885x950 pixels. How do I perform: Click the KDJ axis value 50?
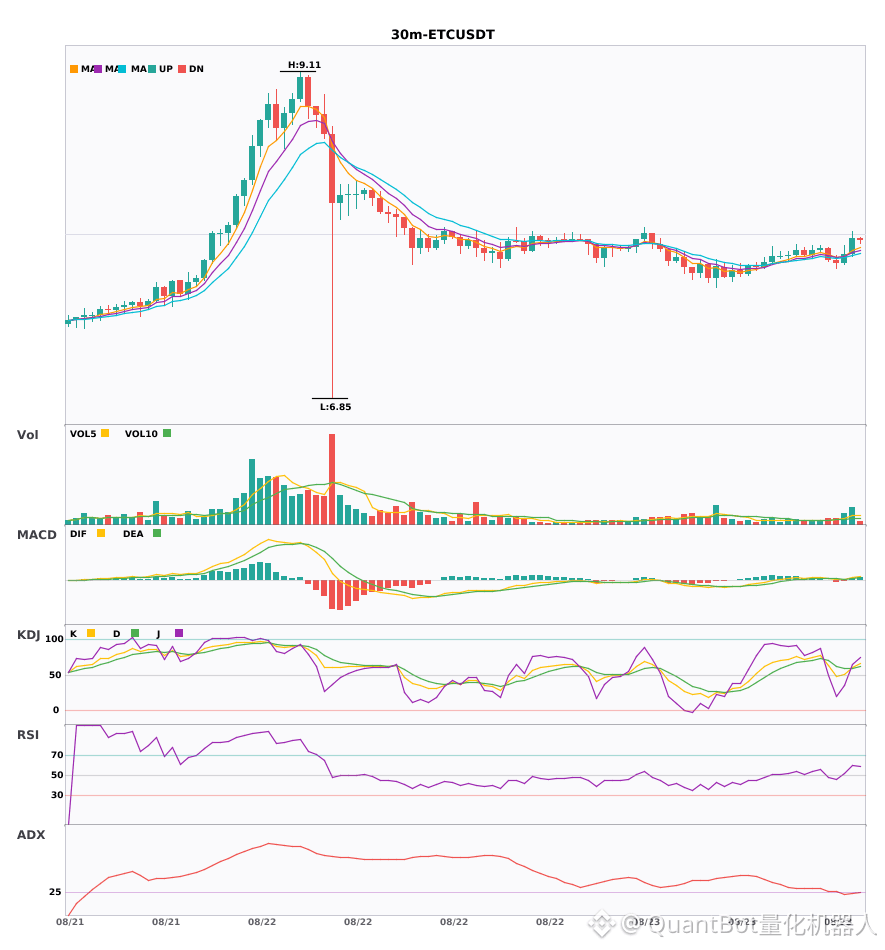[x=55, y=675]
